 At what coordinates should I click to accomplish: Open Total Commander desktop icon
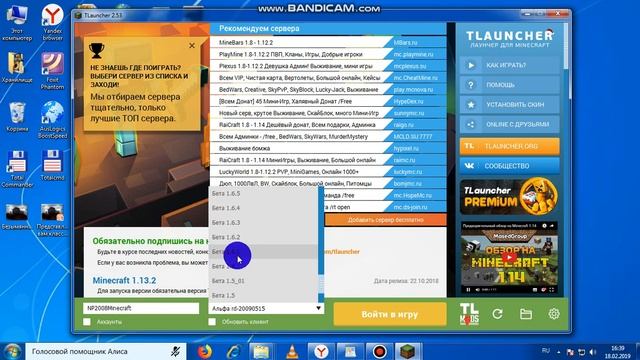(17, 169)
